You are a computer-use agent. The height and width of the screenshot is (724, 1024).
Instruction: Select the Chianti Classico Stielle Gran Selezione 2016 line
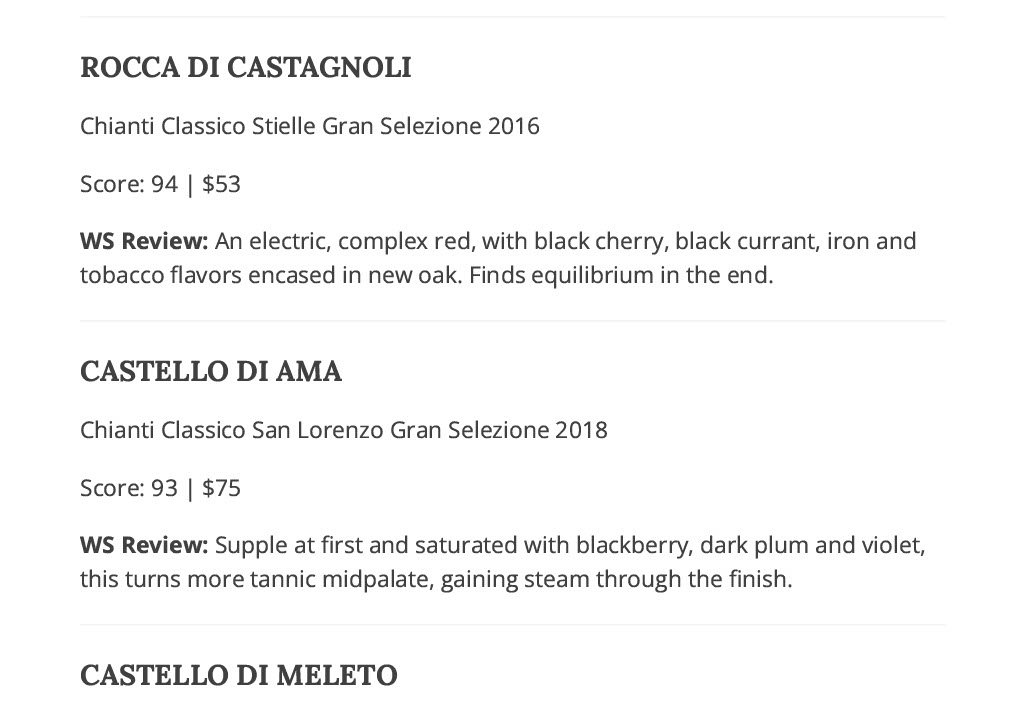coord(310,125)
